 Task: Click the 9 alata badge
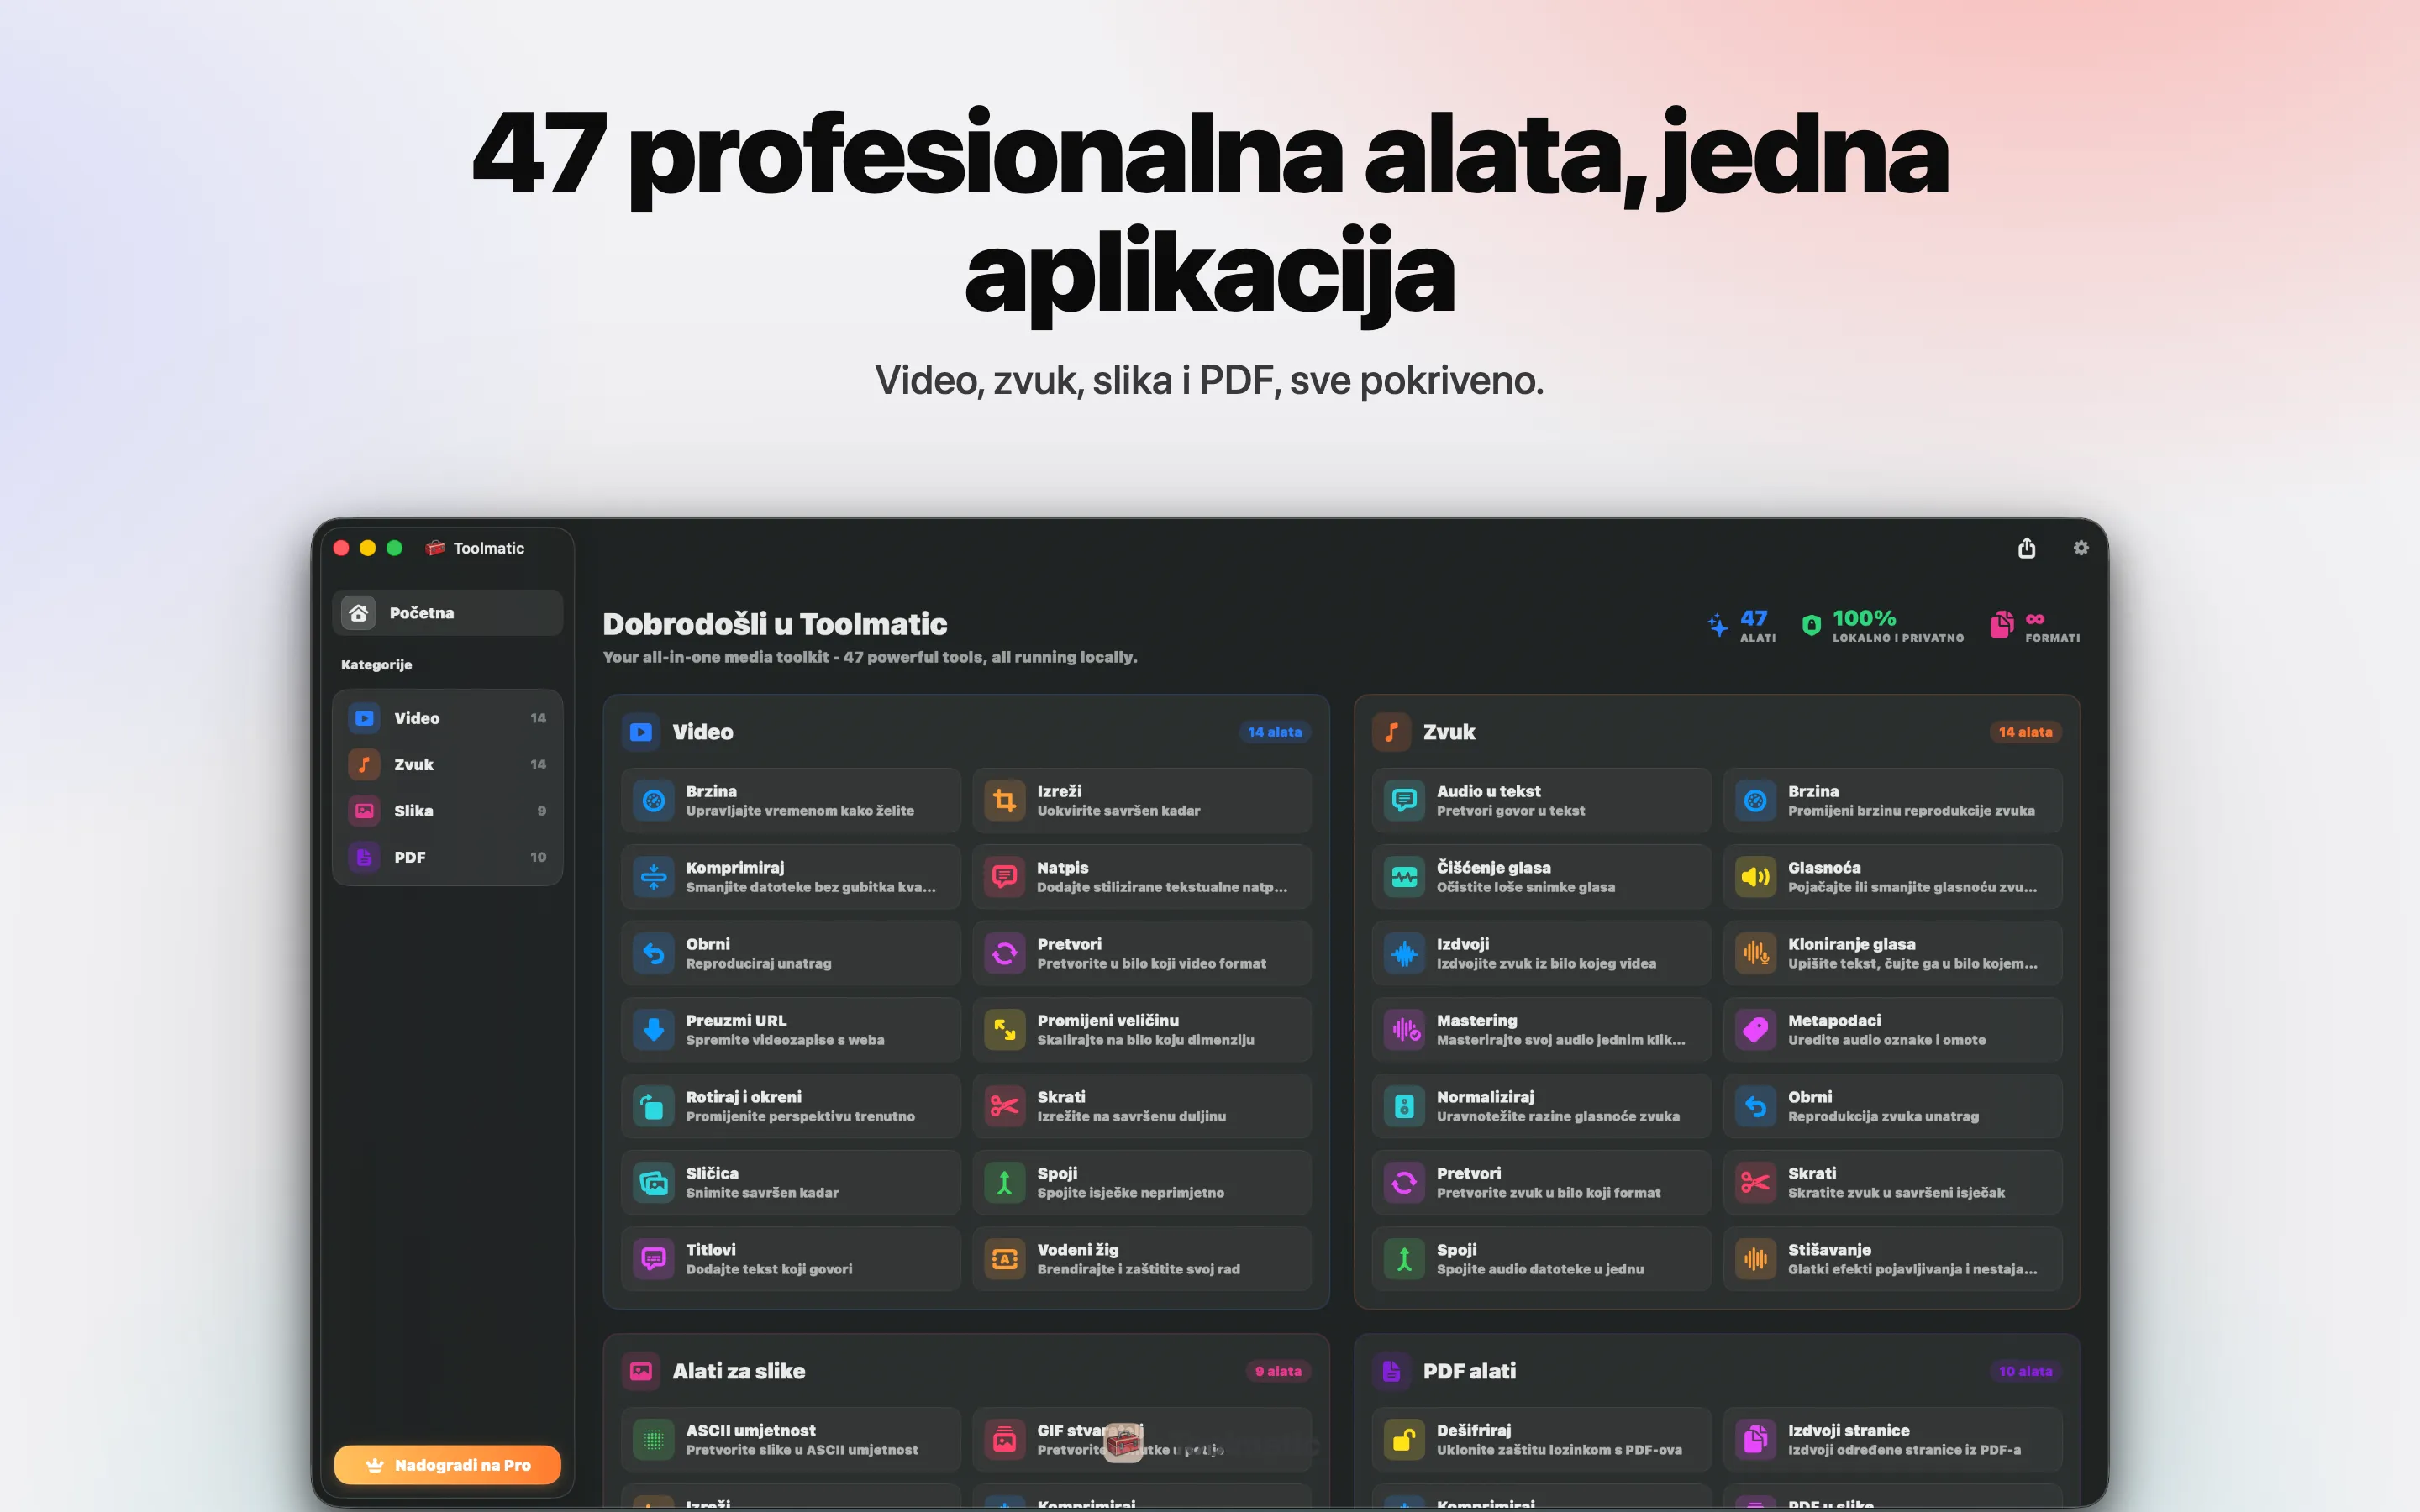click(x=1278, y=1371)
